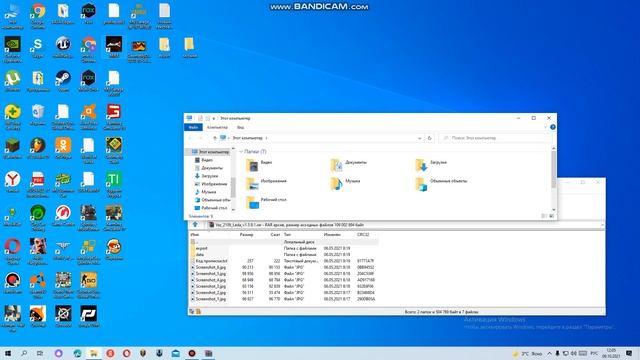Launch the FL Studio desktop shortcut
Screen dimensions: 640x360
(x=38, y=149)
